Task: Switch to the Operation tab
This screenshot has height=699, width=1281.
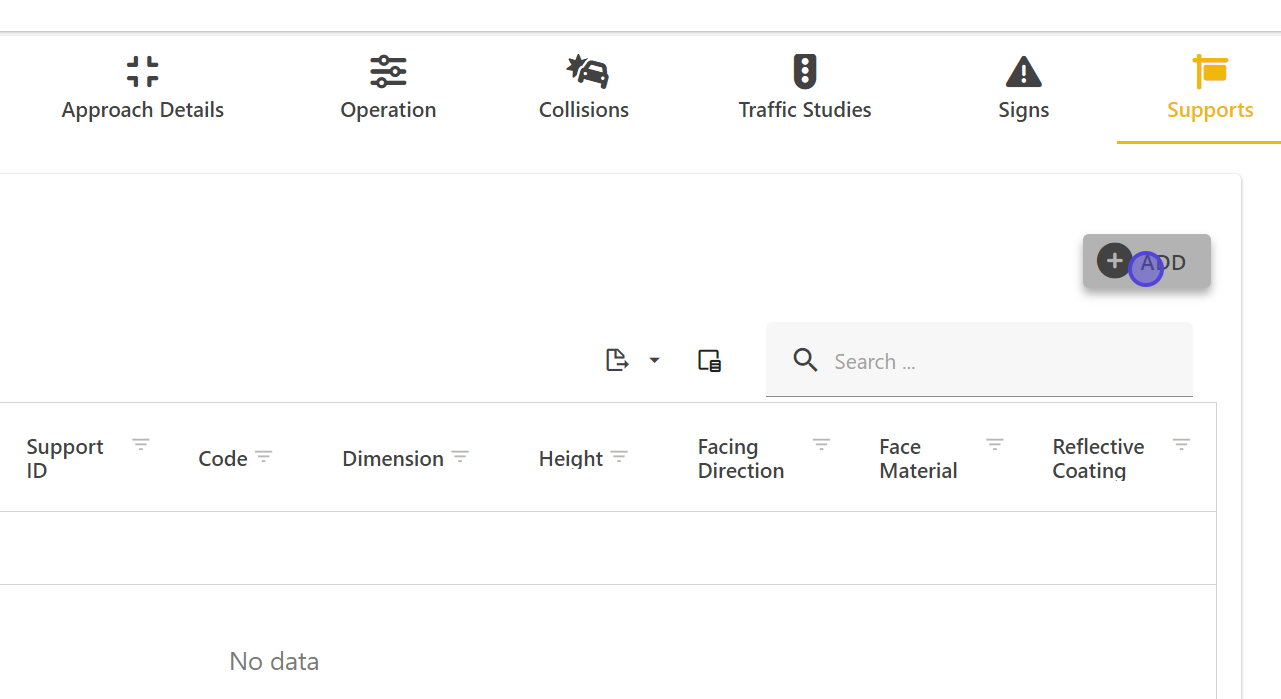Action: [388, 89]
